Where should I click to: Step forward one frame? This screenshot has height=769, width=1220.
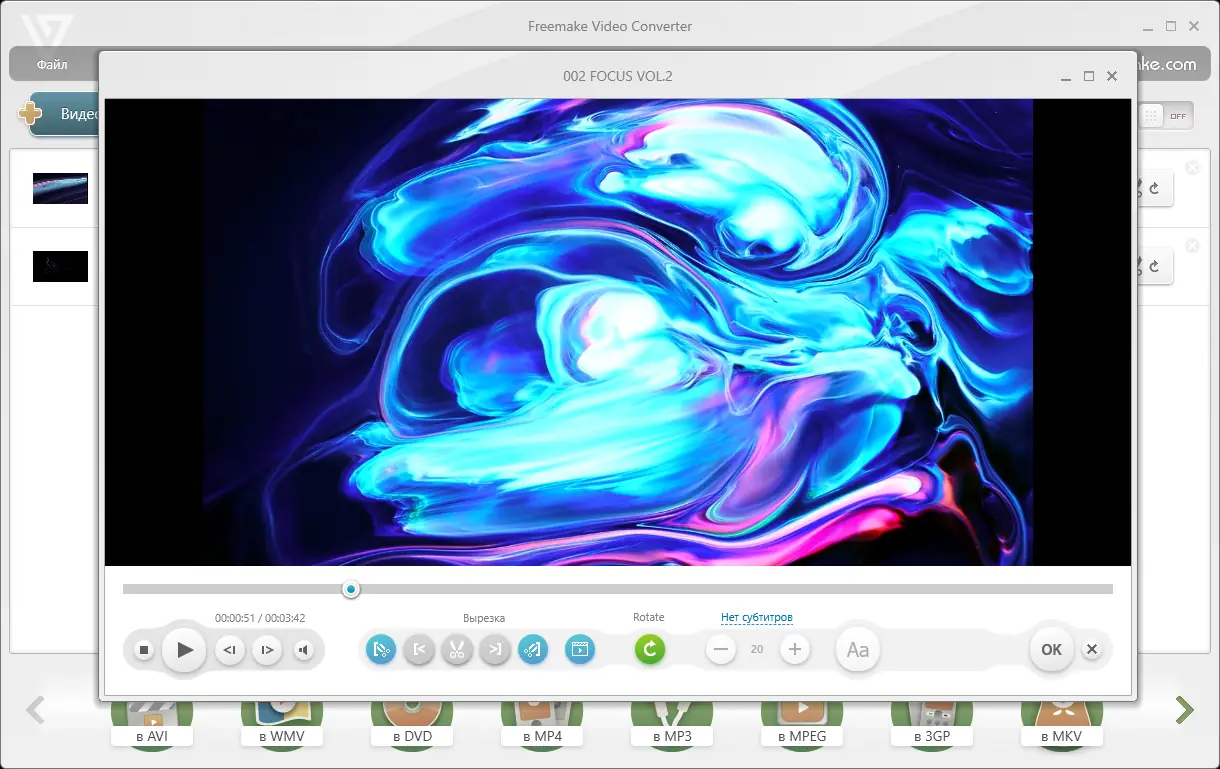click(267, 650)
